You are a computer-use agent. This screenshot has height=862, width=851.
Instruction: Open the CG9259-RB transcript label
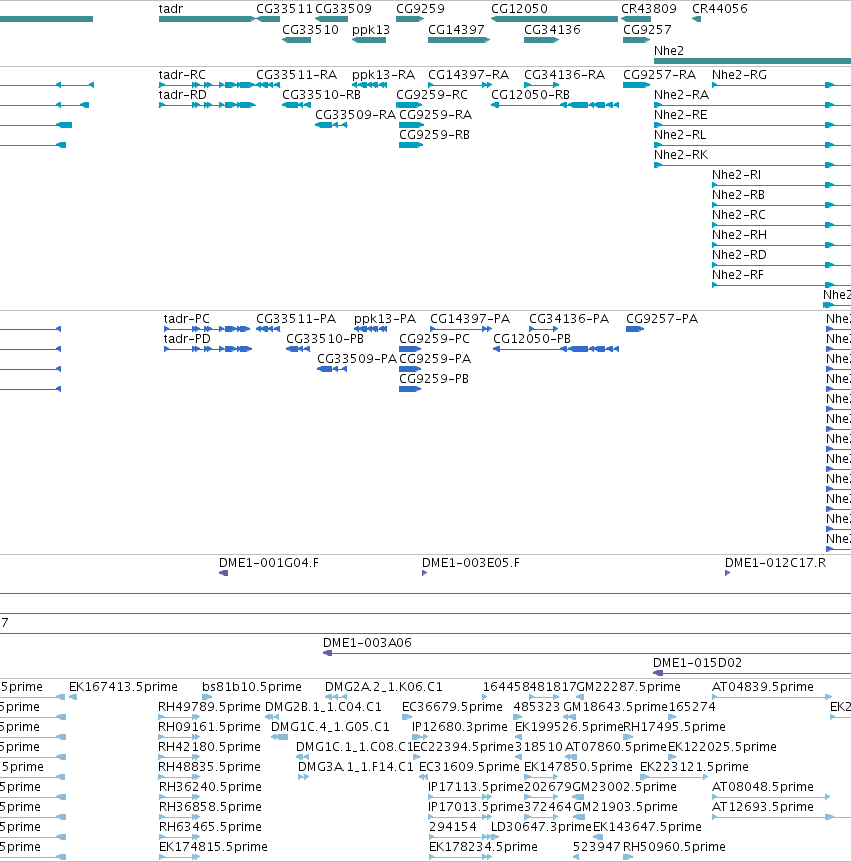pos(434,135)
